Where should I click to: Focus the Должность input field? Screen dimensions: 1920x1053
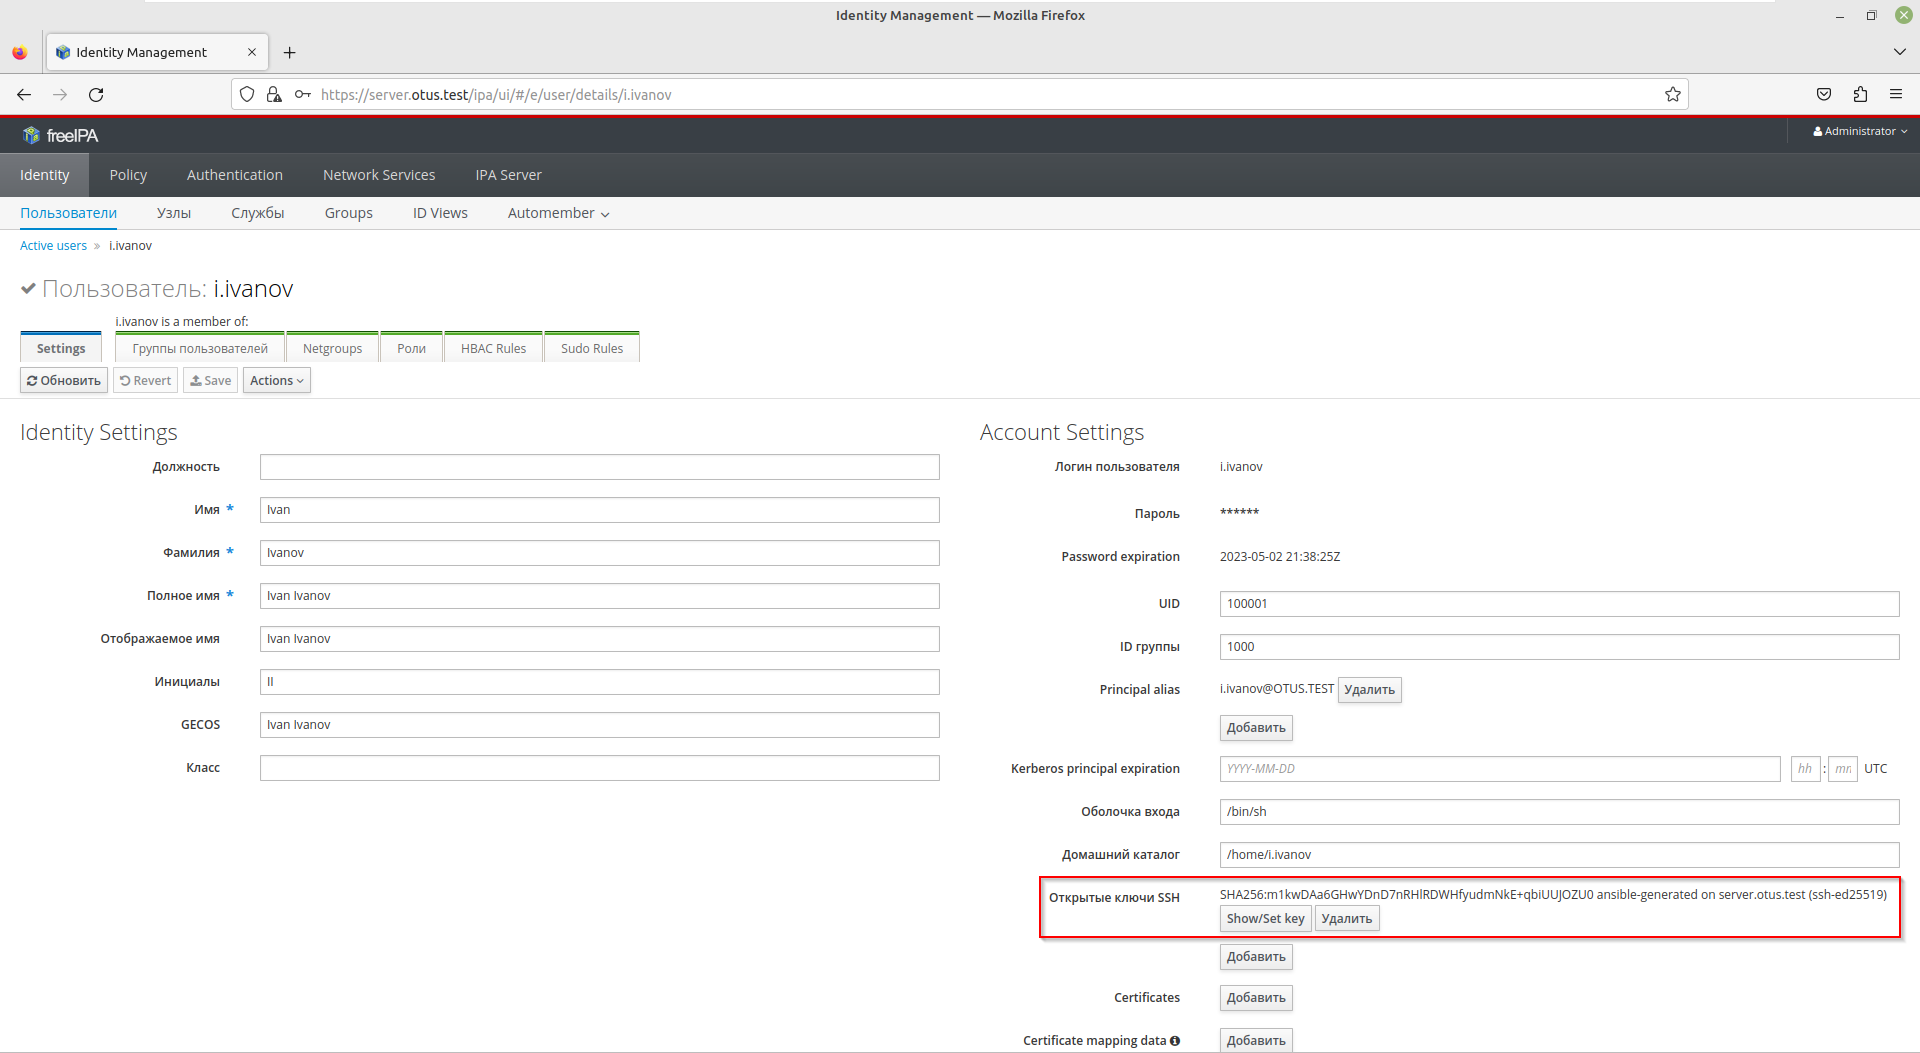tap(600, 467)
